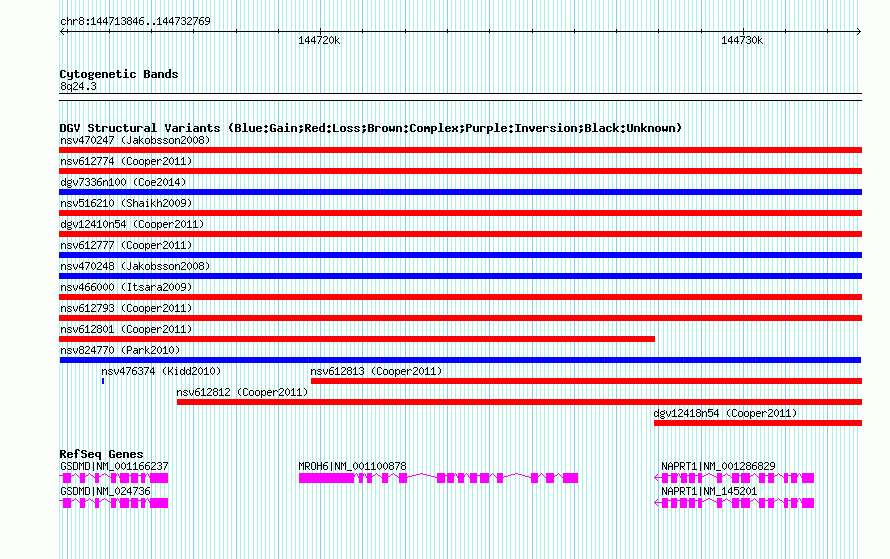Click the nsv470248 (Jakobsson2008) blue gain bar
Viewport: 890px width, 559px height.
(x=460, y=276)
